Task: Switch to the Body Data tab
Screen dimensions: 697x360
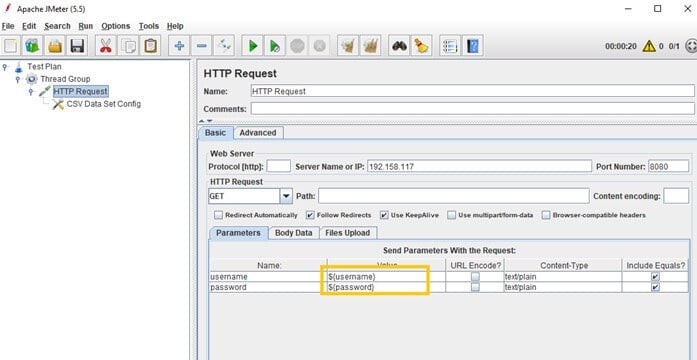Action: (293, 233)
